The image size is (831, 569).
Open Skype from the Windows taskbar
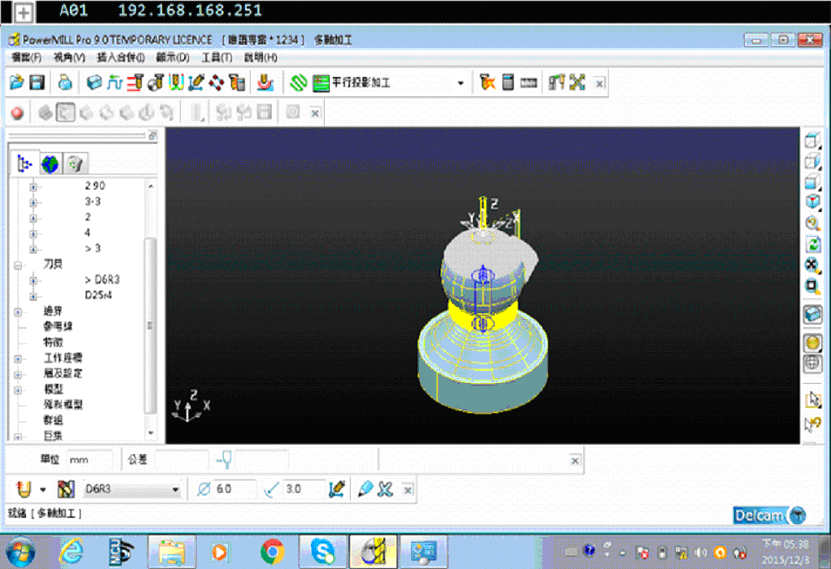click(321, 550)
